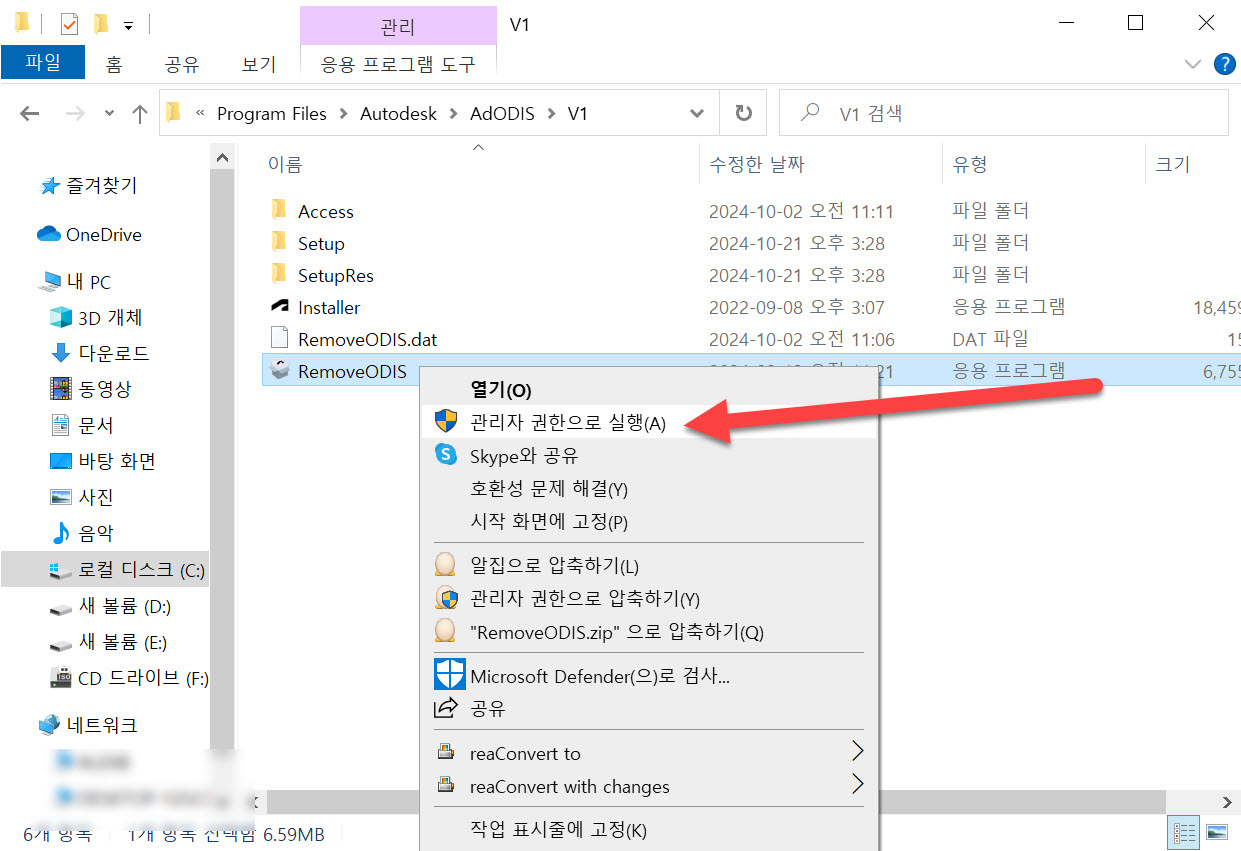Click Program Files in the breadcrumb
Viewport: 1241px width, 851px height.
click(x=272, y=114)
